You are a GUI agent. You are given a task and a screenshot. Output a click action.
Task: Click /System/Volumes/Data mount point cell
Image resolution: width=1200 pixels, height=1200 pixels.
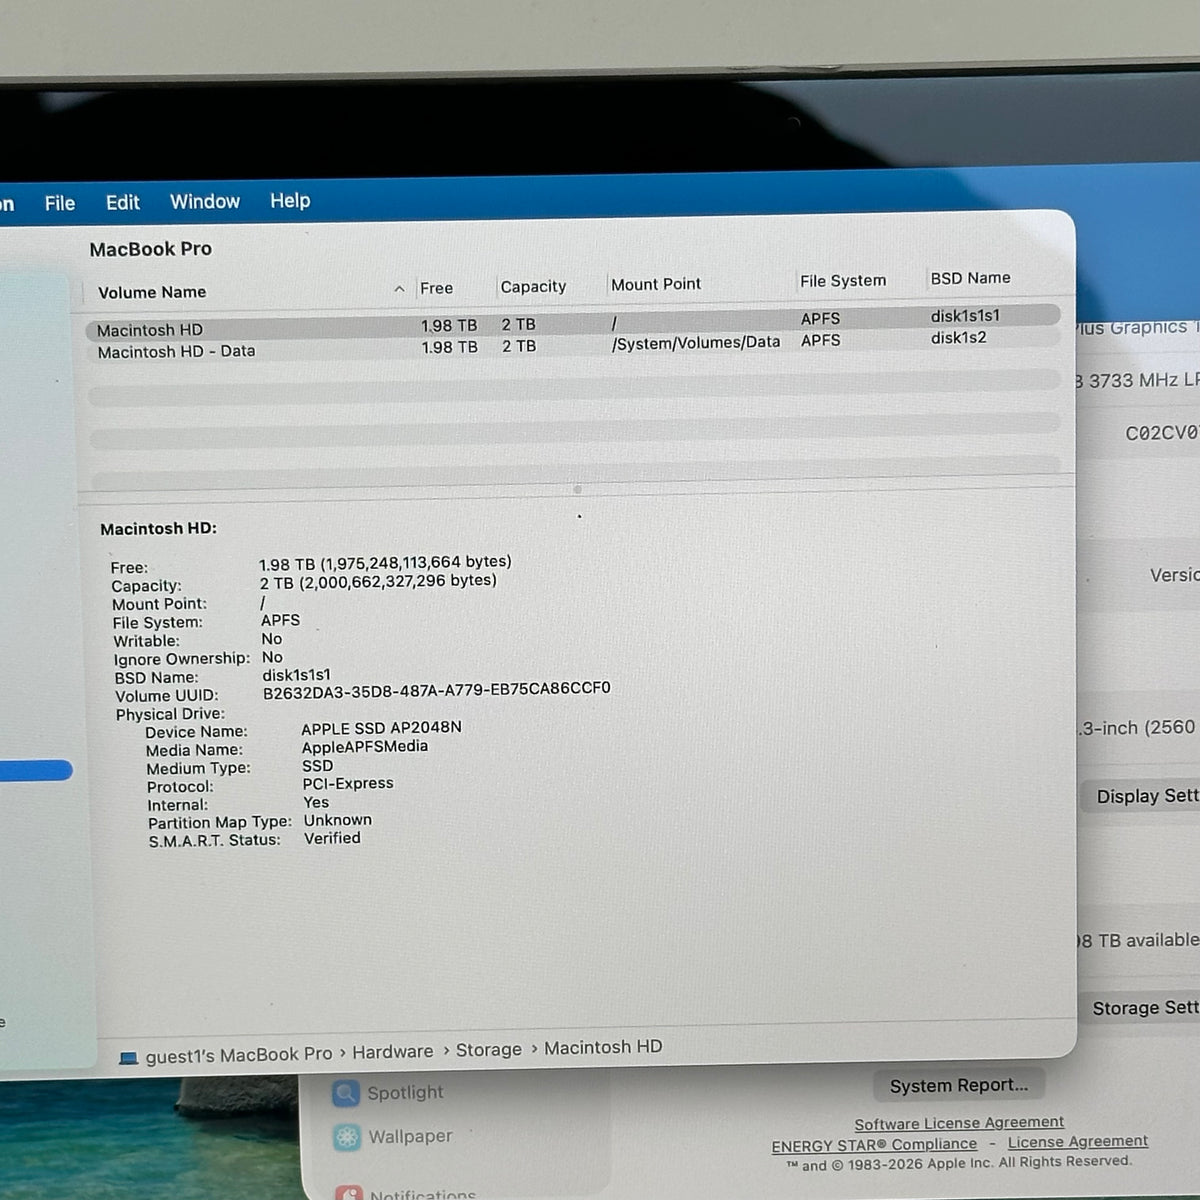(x=696, y=342)
